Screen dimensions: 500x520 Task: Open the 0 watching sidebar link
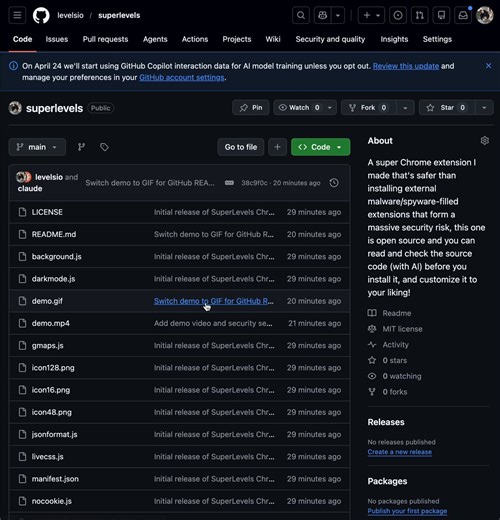[x=395, y=376]
